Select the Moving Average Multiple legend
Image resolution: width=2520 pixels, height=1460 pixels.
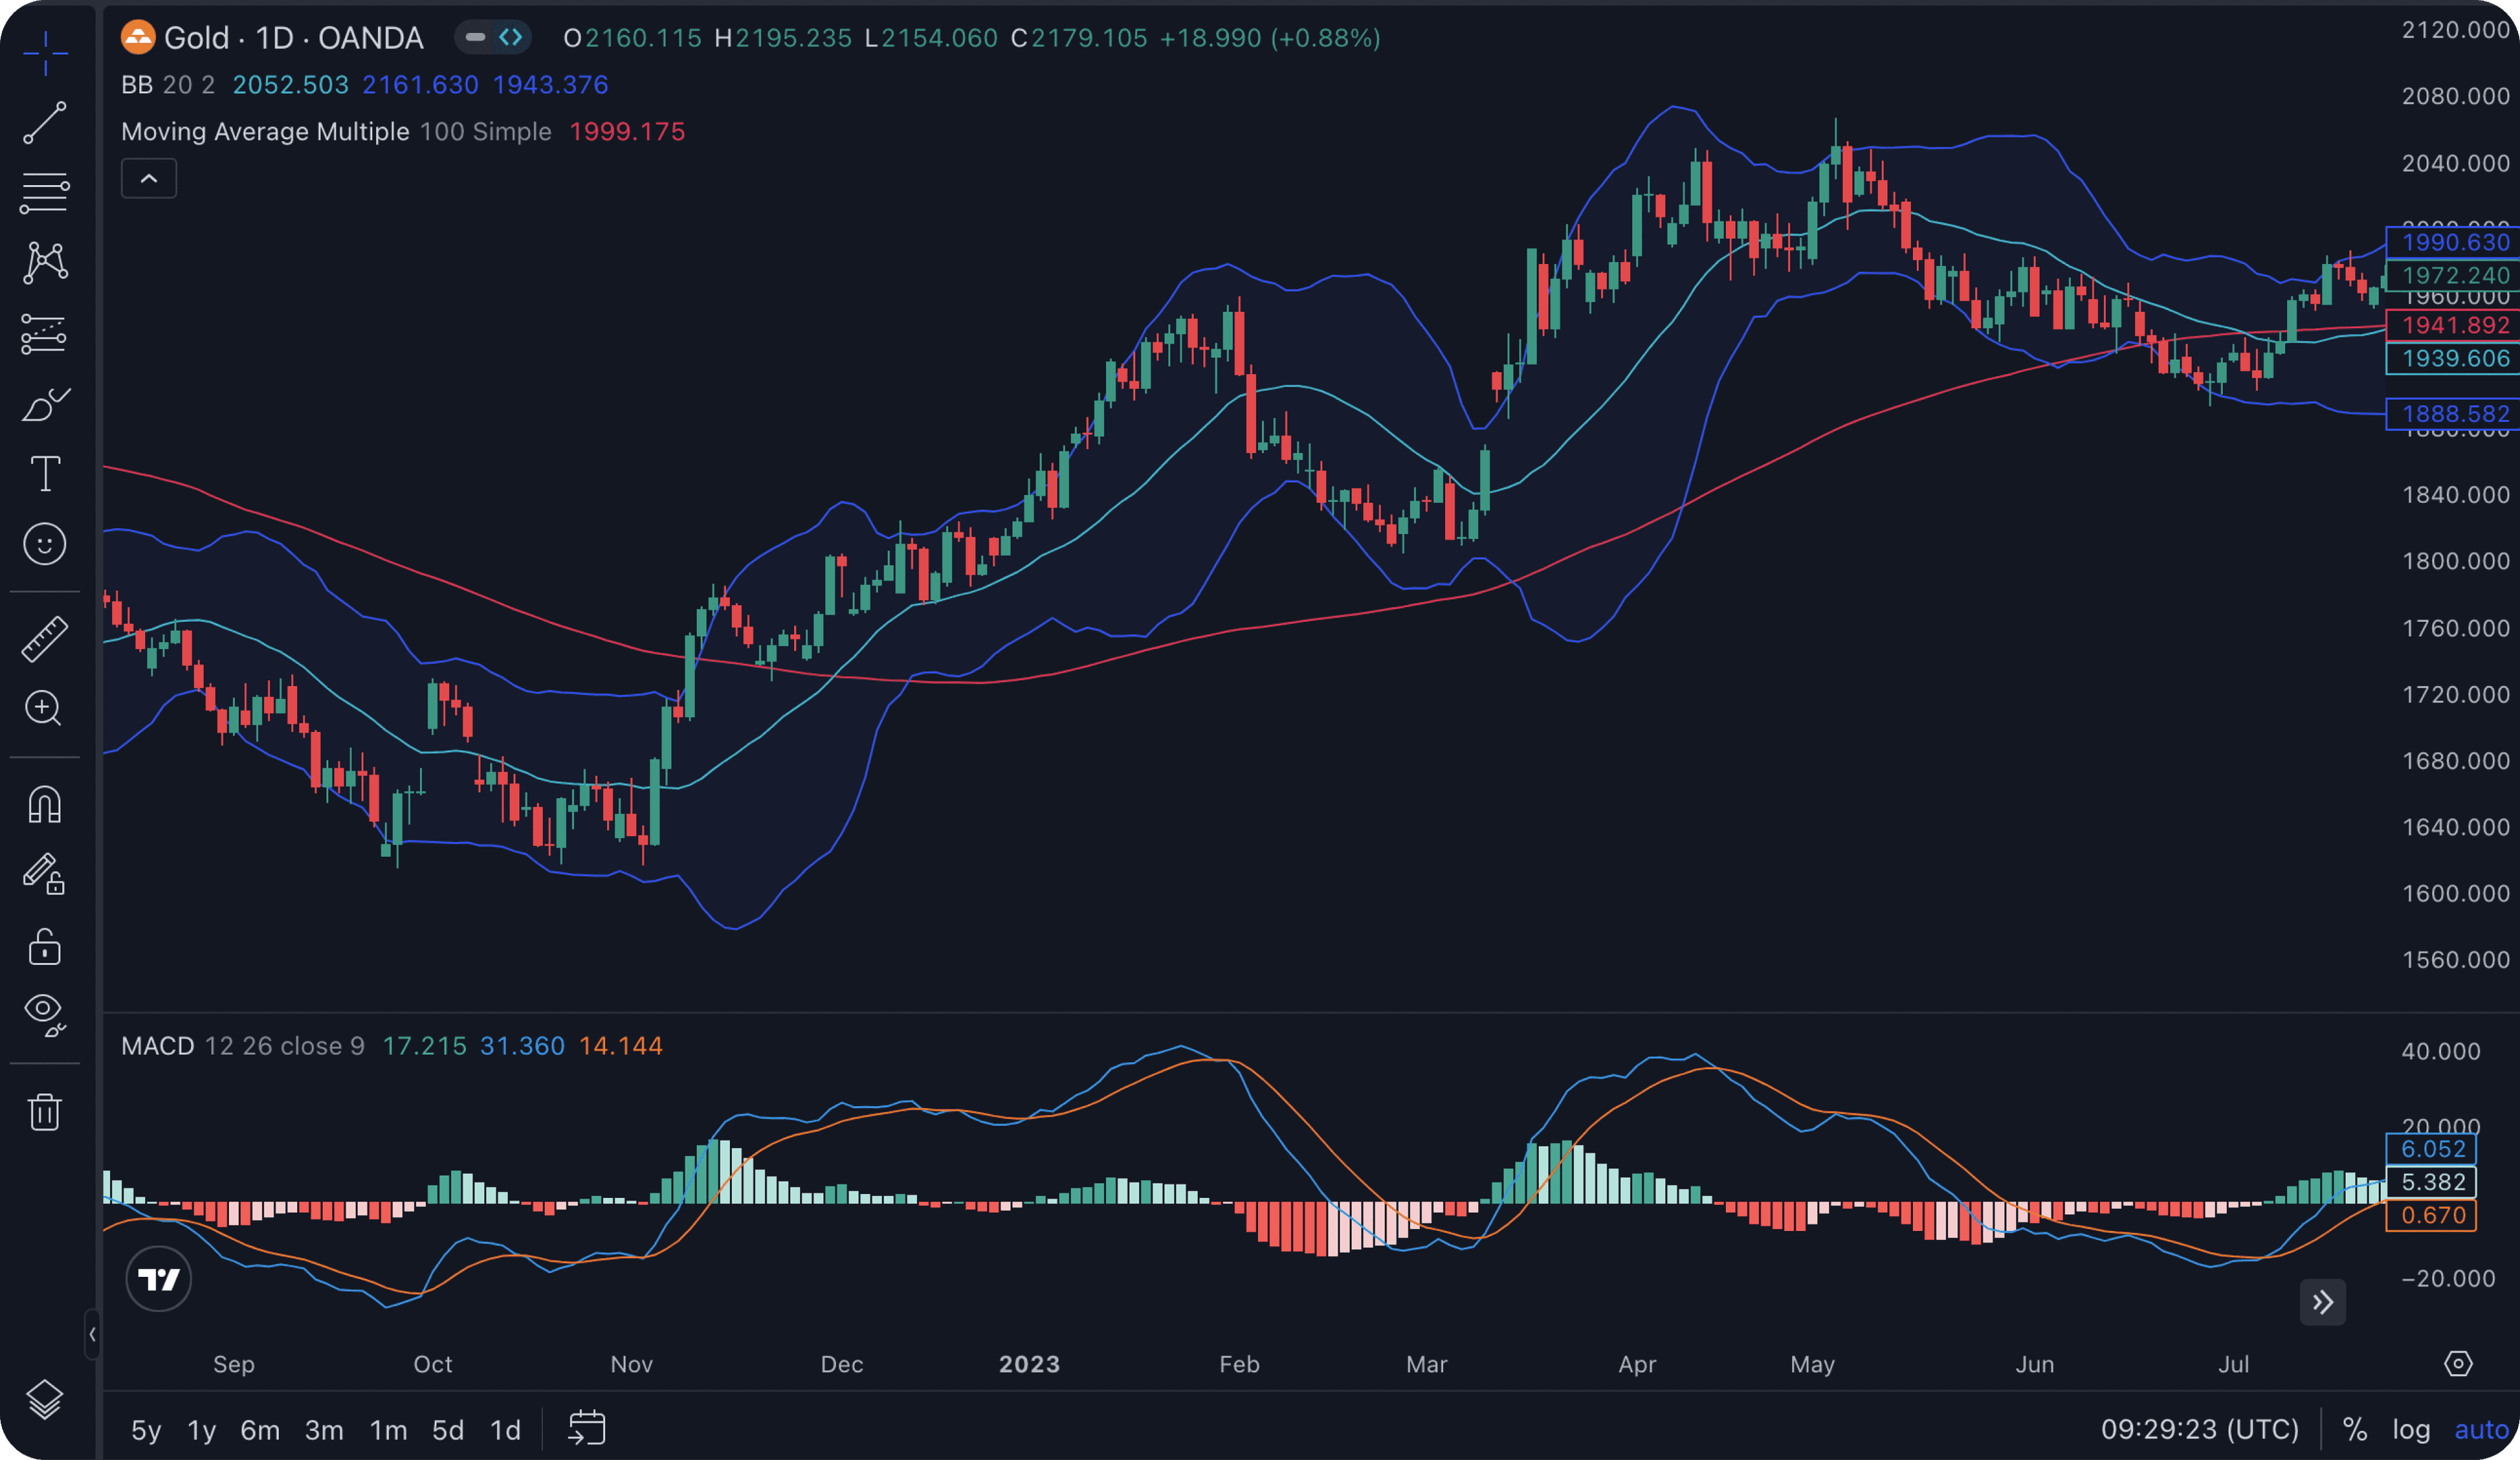pos(336,131)
